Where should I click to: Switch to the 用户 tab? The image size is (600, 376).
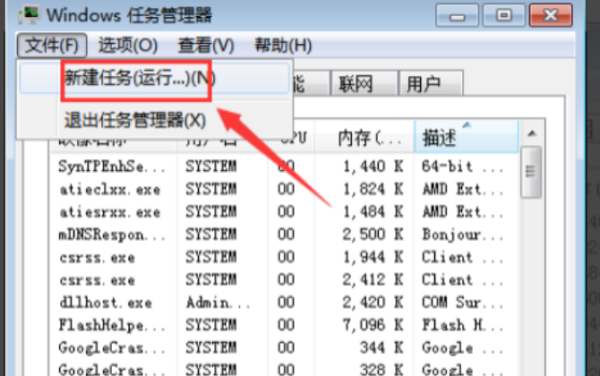431,83
